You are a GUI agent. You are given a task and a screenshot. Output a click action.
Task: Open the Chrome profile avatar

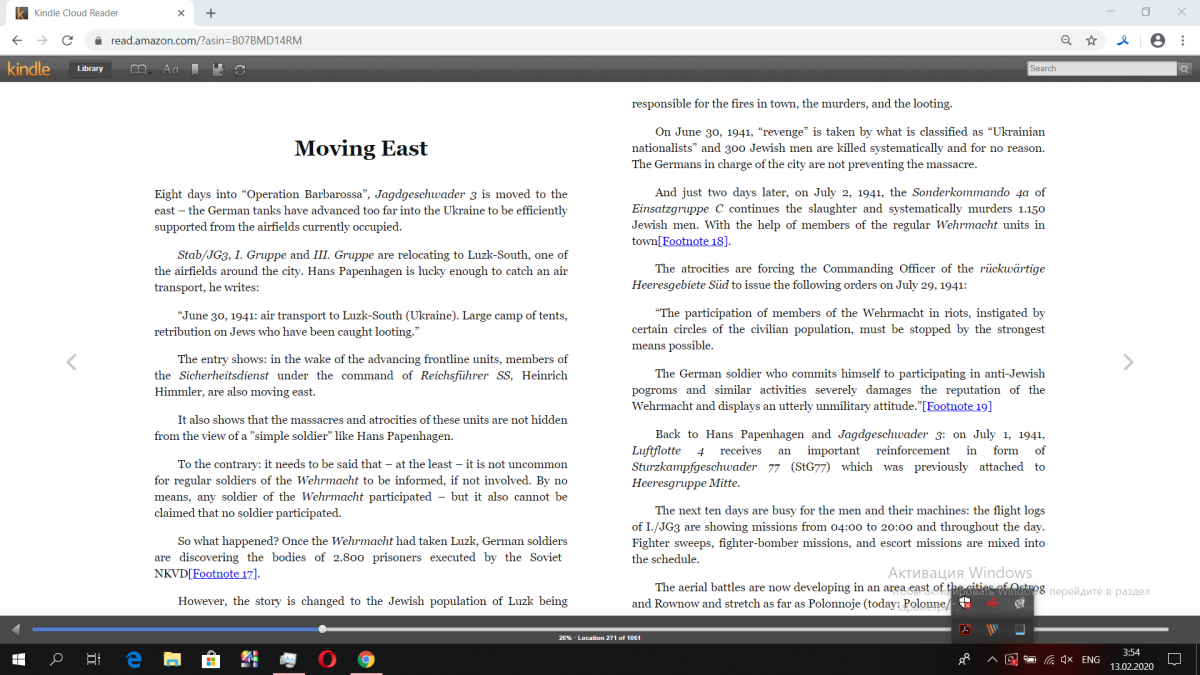[1157, 40]
